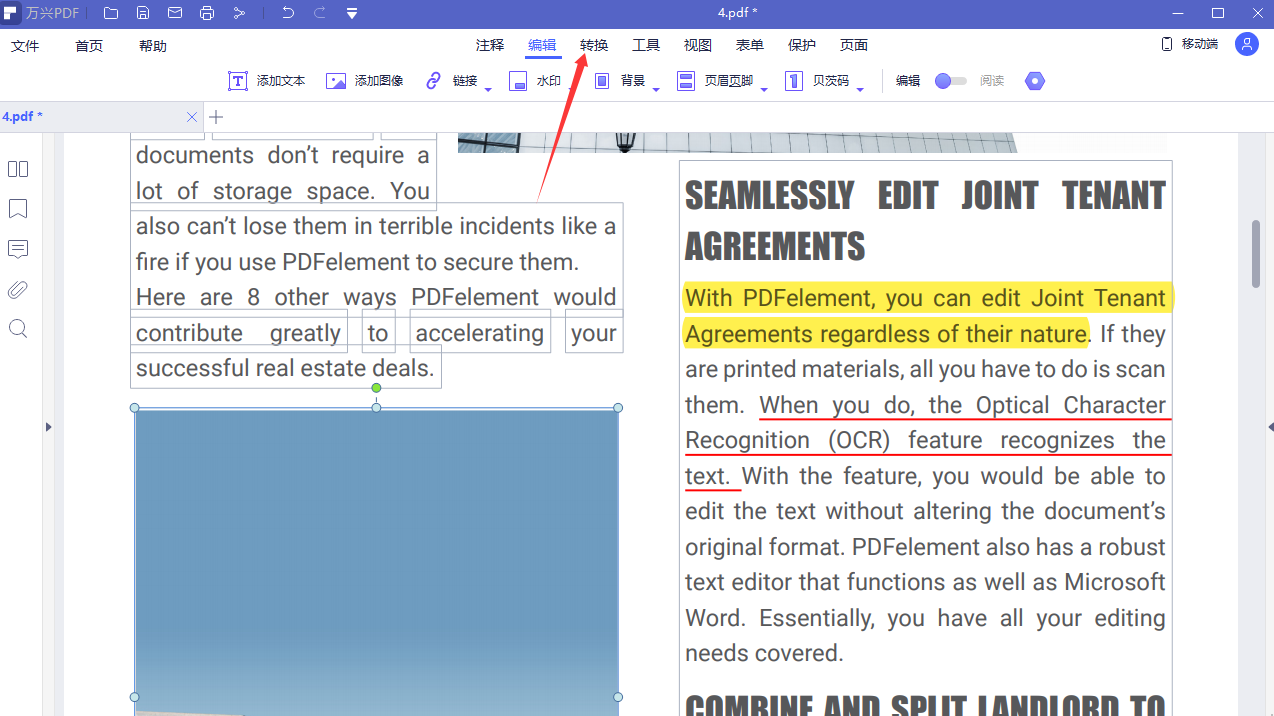Click underlined "Recognition (OCR) feature recognizes" text

click(x=925, y=440)
